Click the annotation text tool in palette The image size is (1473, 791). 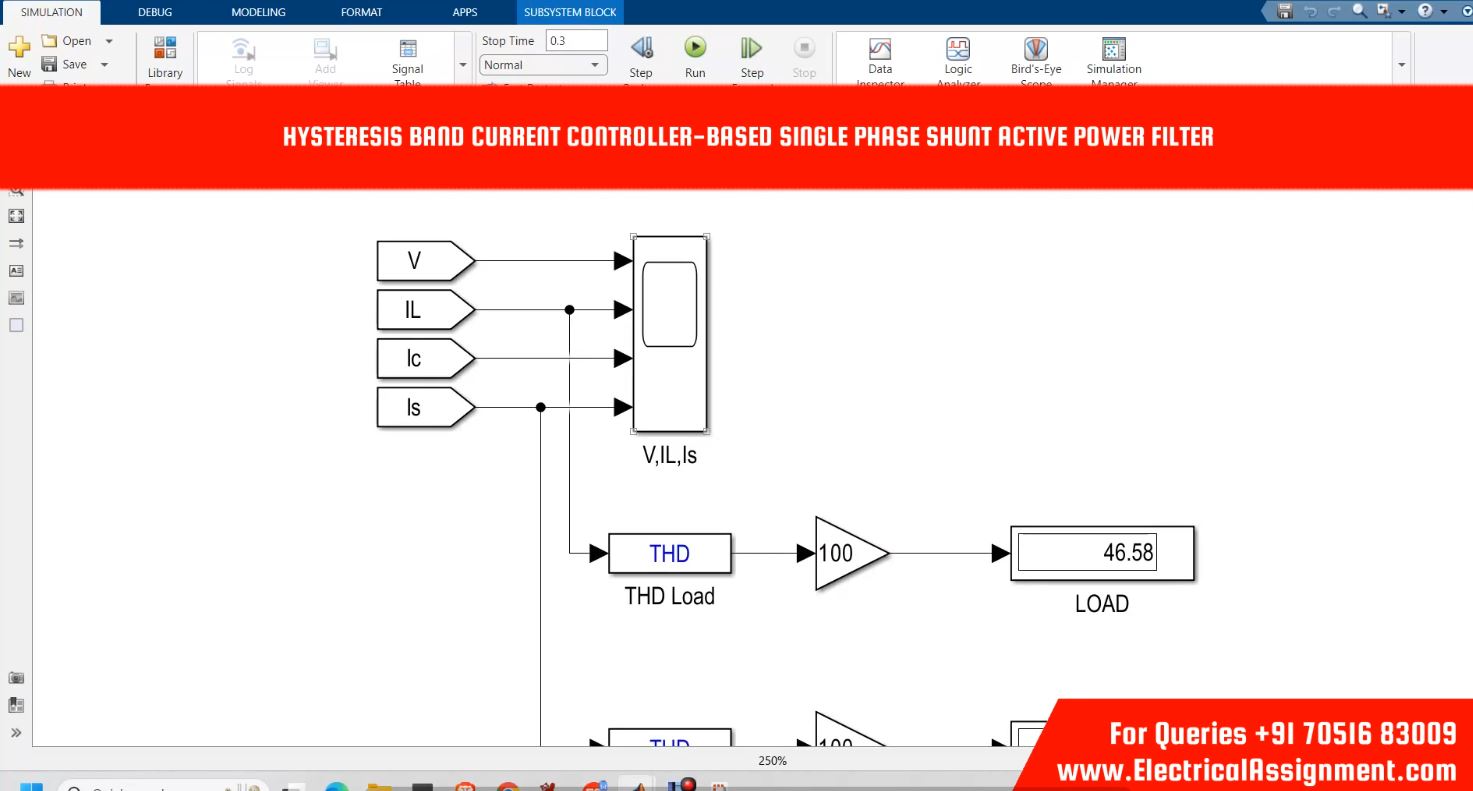click(x=16, y=271)
